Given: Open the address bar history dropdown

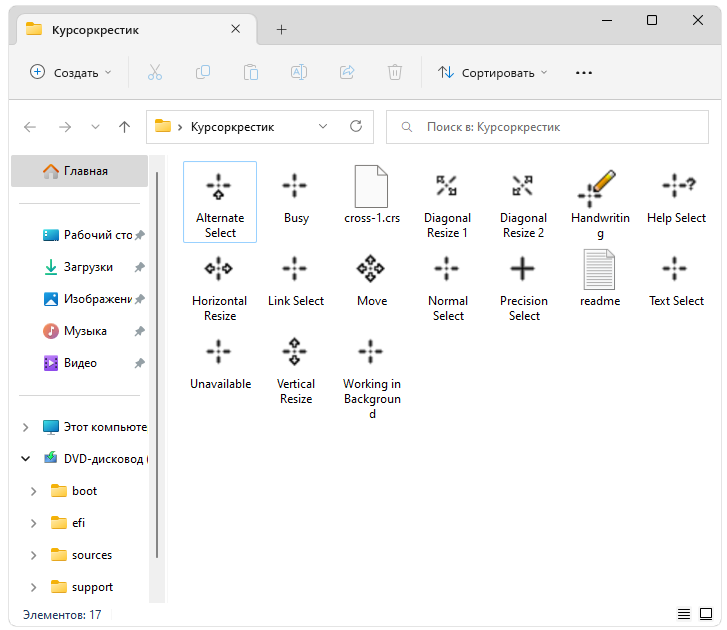Looking at the screenshot, I should tap(322, 127).
